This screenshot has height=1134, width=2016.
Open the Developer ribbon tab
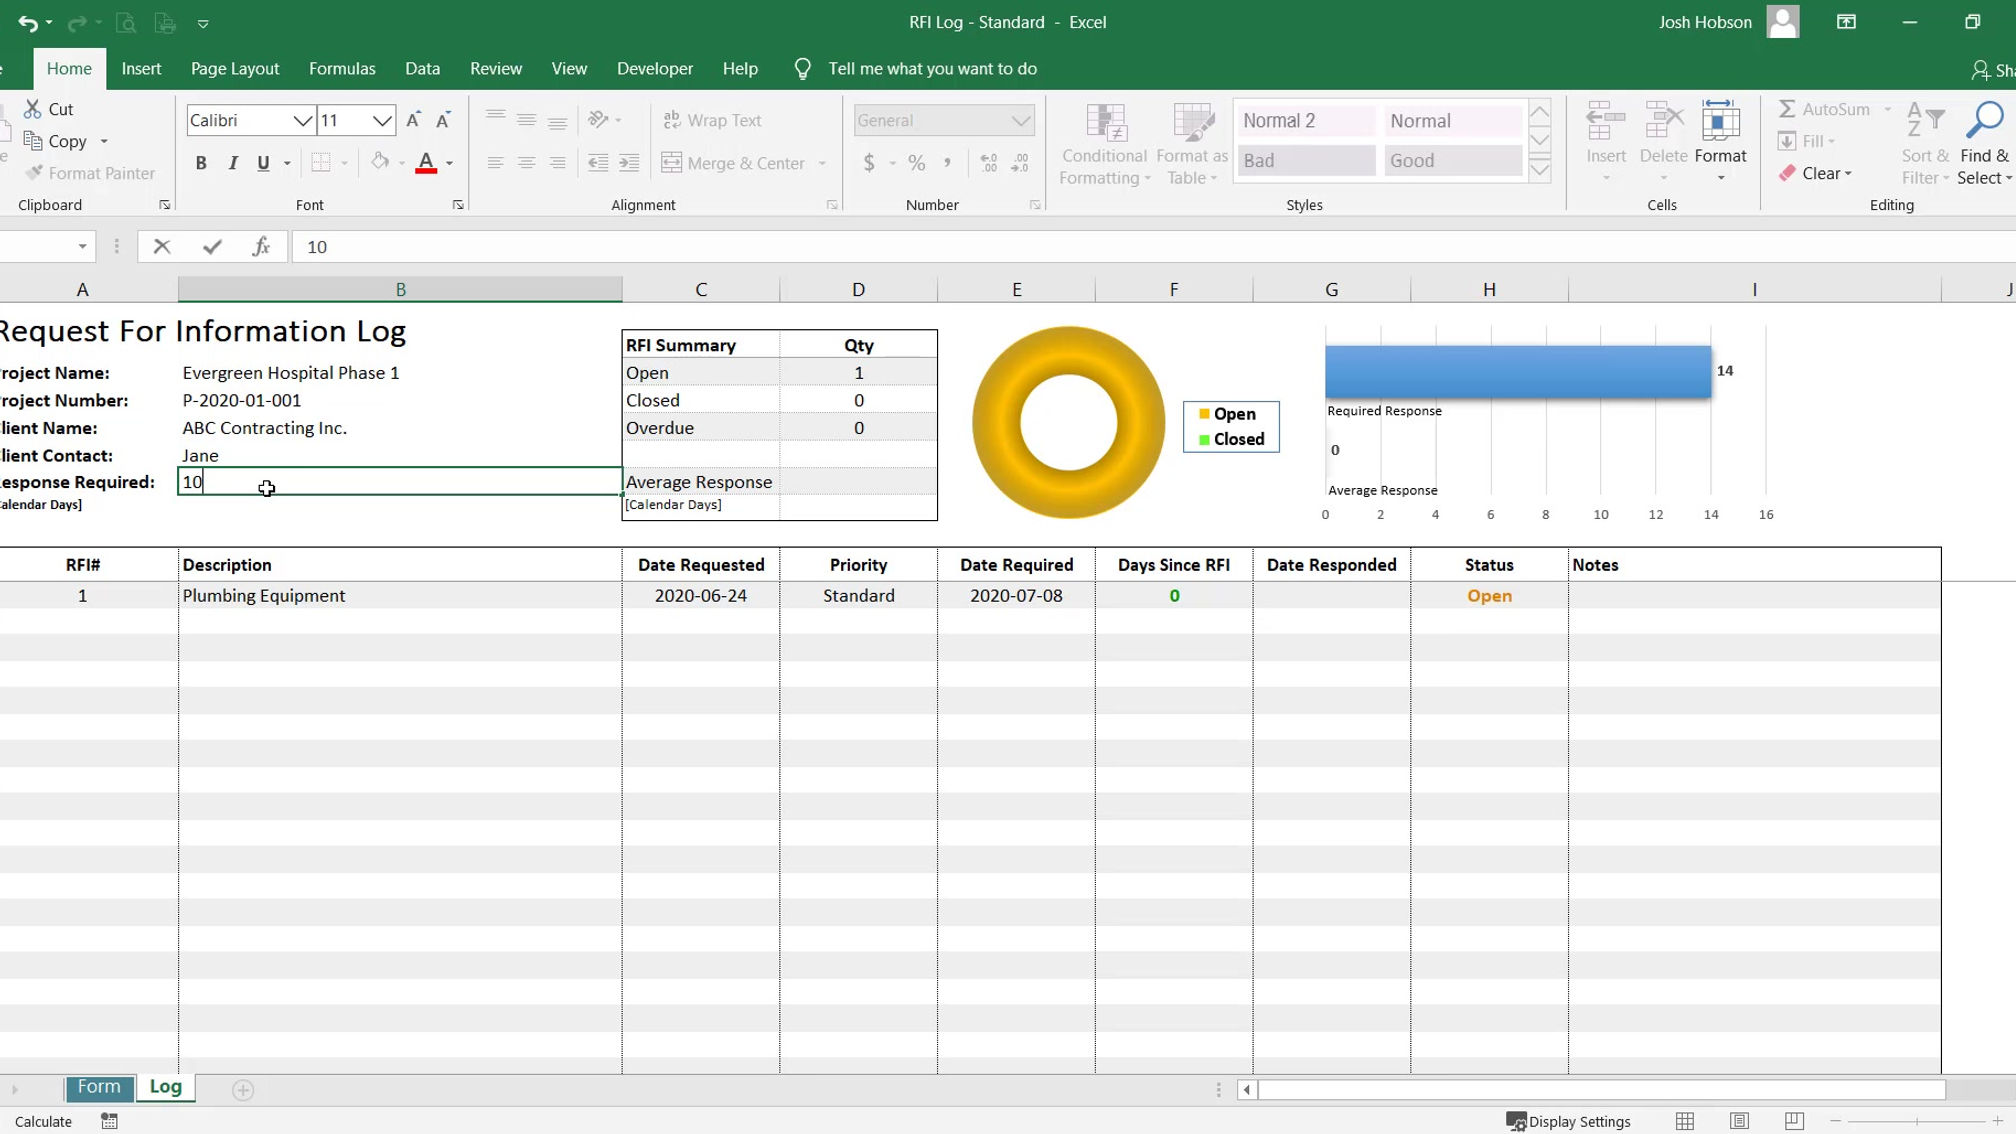point(655,69)
